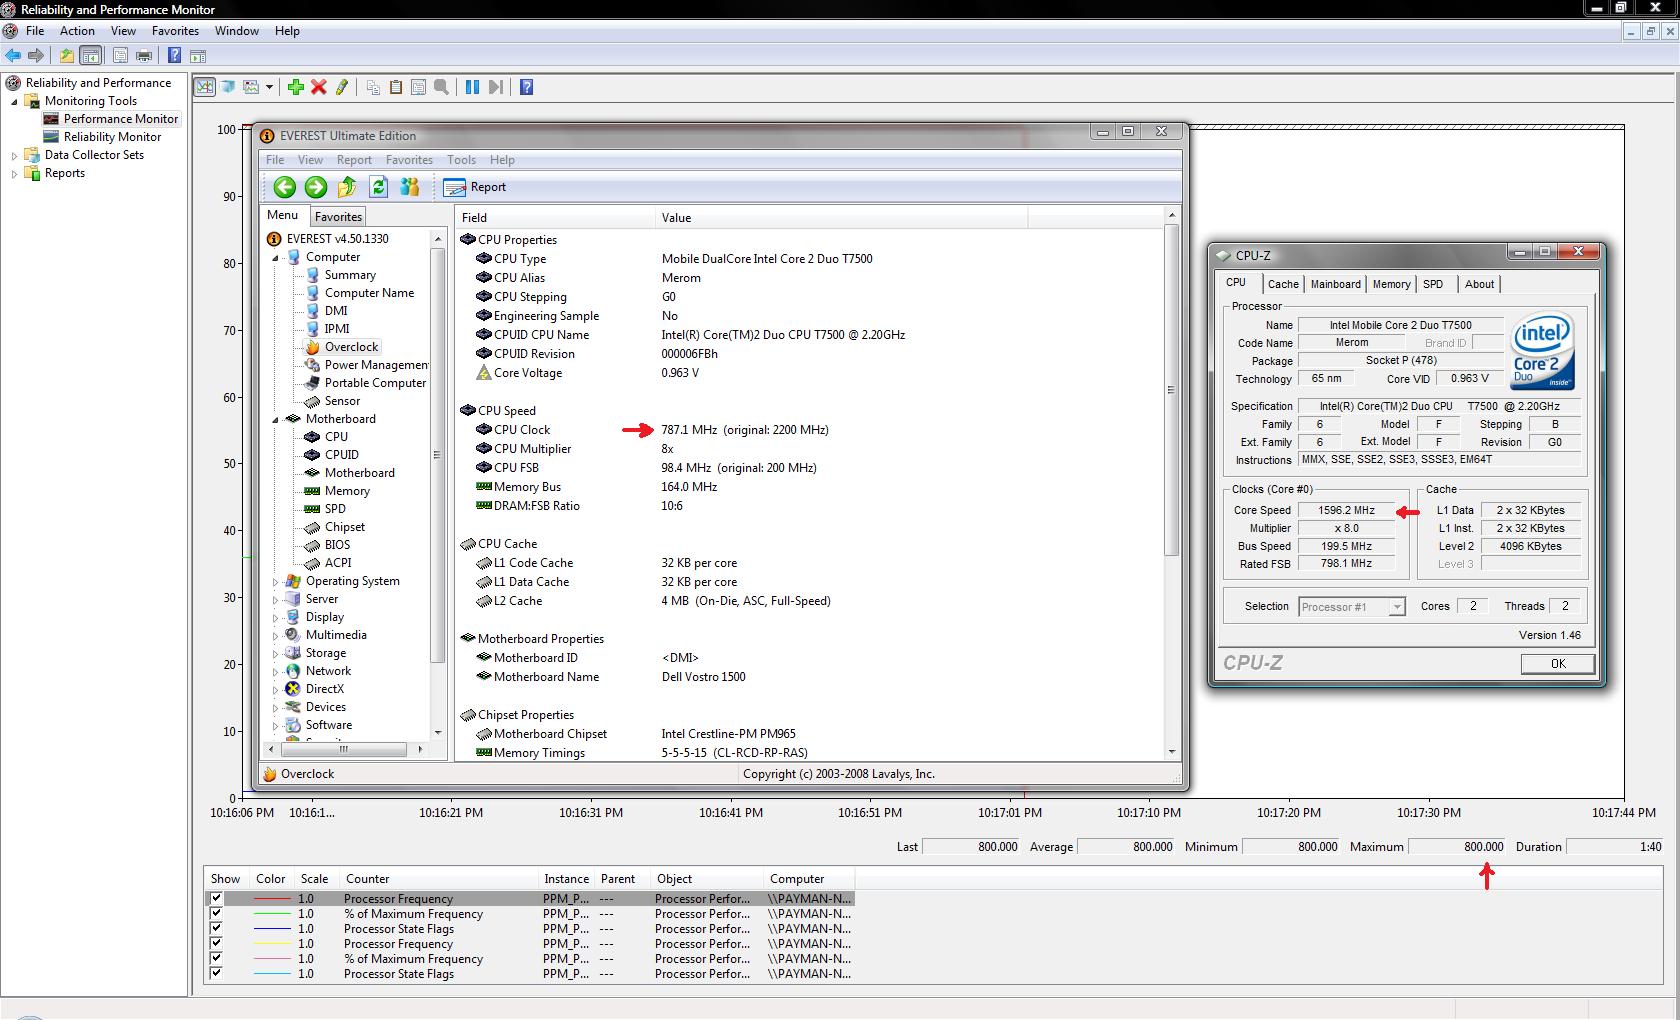This screenshot has height=1020, width=1680.
Task: Click the Counter column header in the counter list
Action: (438, 879)
